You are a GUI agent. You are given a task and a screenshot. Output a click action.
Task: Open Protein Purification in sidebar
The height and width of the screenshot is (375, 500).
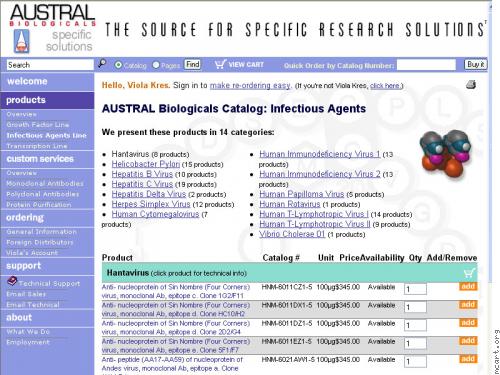tap(39, 204)
